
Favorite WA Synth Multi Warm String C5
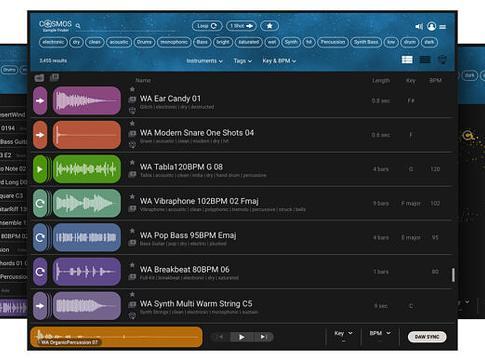coord(132,294)
